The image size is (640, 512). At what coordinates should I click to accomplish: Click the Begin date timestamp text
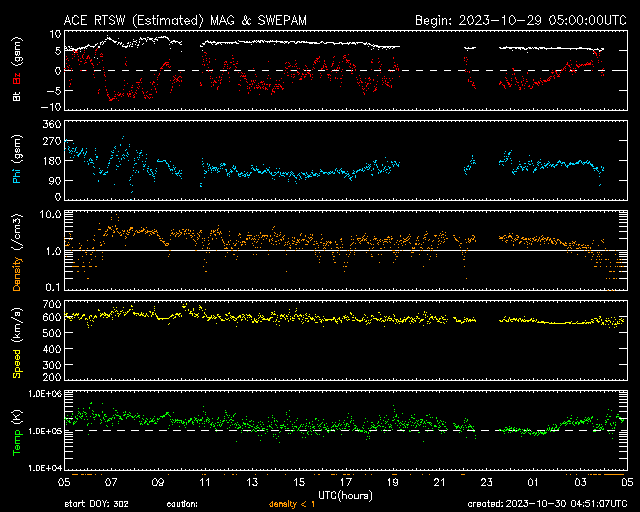pyautogui.click(x=520, y=20)
